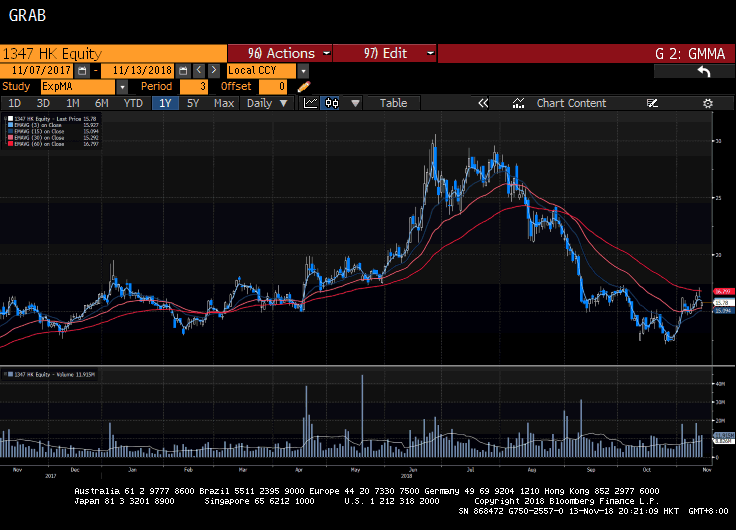Click the EMAVG (15) dark blue swatch
The height and width of the screenshot is (530, 736).
10,131
